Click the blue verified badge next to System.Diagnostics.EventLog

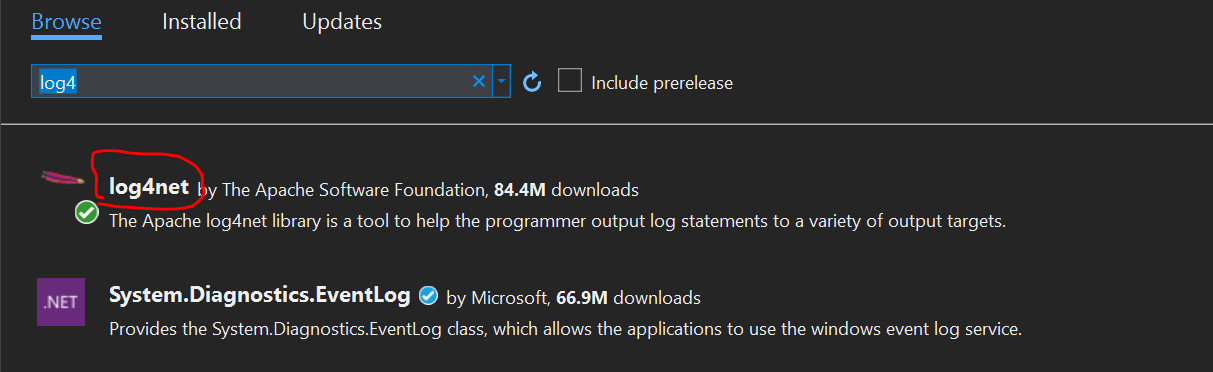point(428,296)
